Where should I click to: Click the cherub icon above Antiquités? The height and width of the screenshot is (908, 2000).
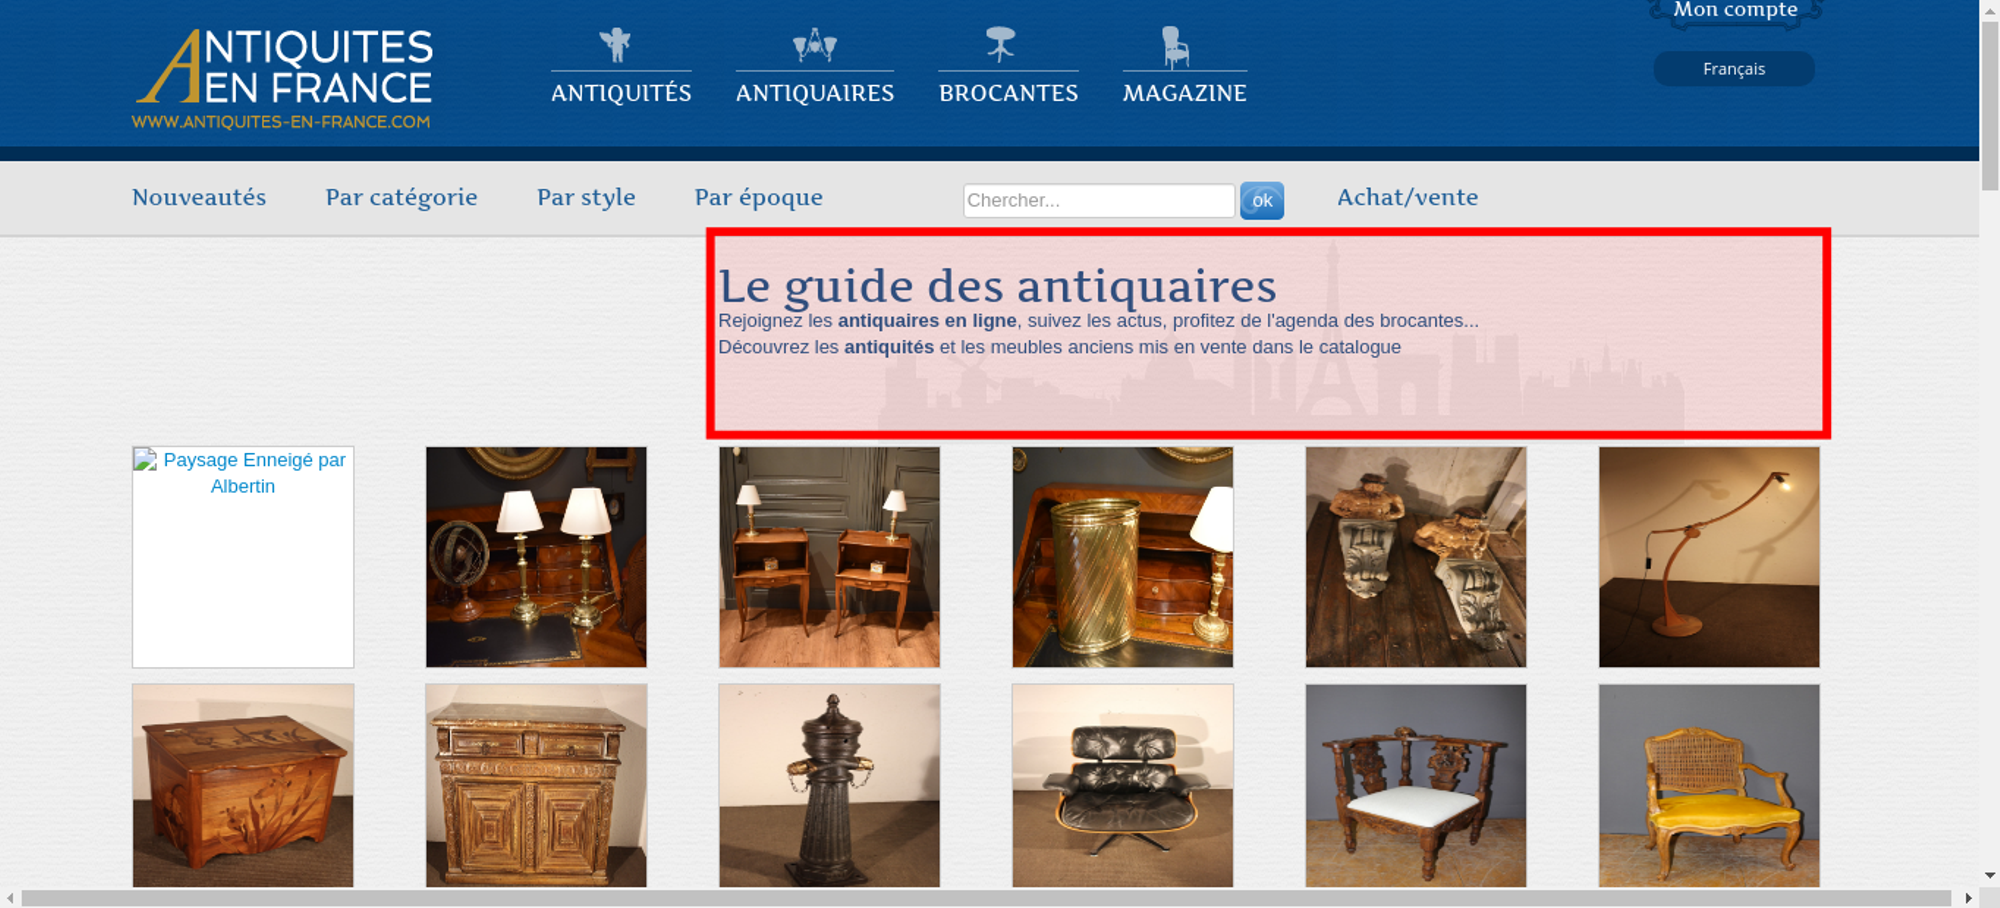point(615,45)
